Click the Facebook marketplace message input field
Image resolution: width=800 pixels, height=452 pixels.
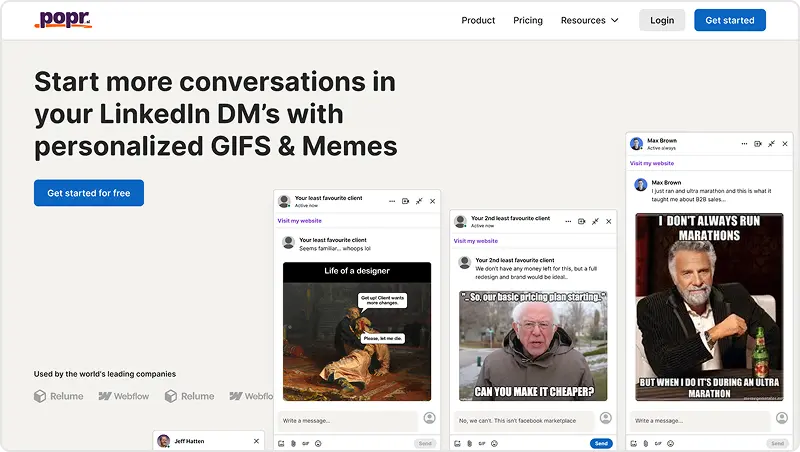(523, 420)
